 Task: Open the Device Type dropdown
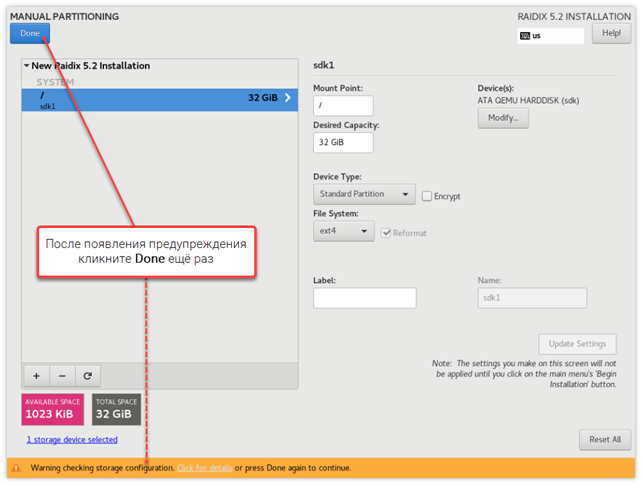pyautogui.click(x=363, y=195)
